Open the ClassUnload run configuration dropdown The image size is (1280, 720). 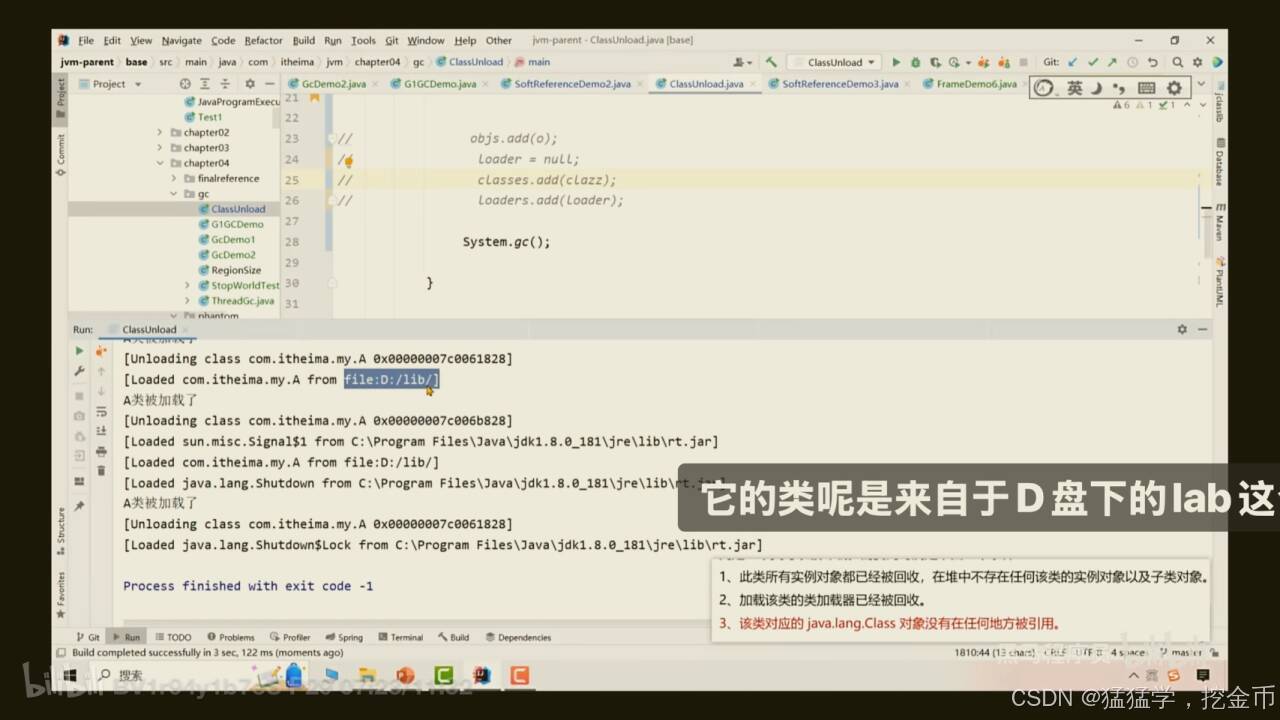click(x=835, y=62)
